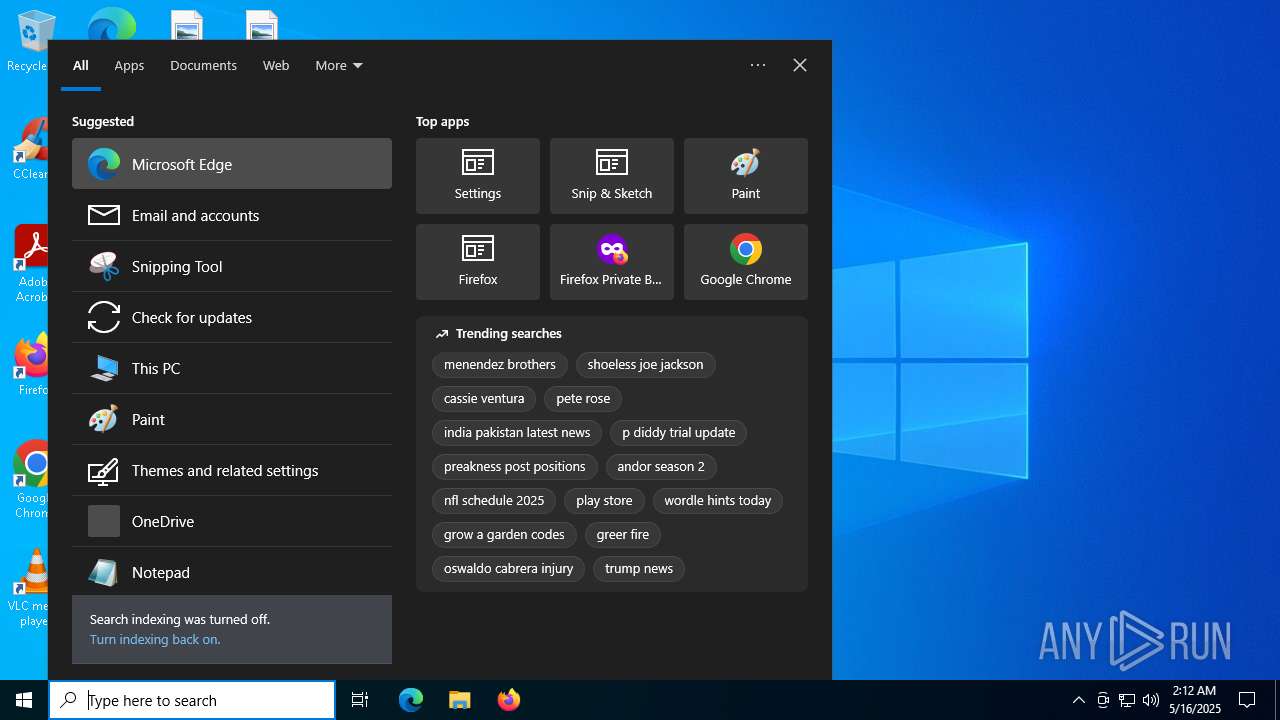Open File Explorer from the taskbar

459,700
